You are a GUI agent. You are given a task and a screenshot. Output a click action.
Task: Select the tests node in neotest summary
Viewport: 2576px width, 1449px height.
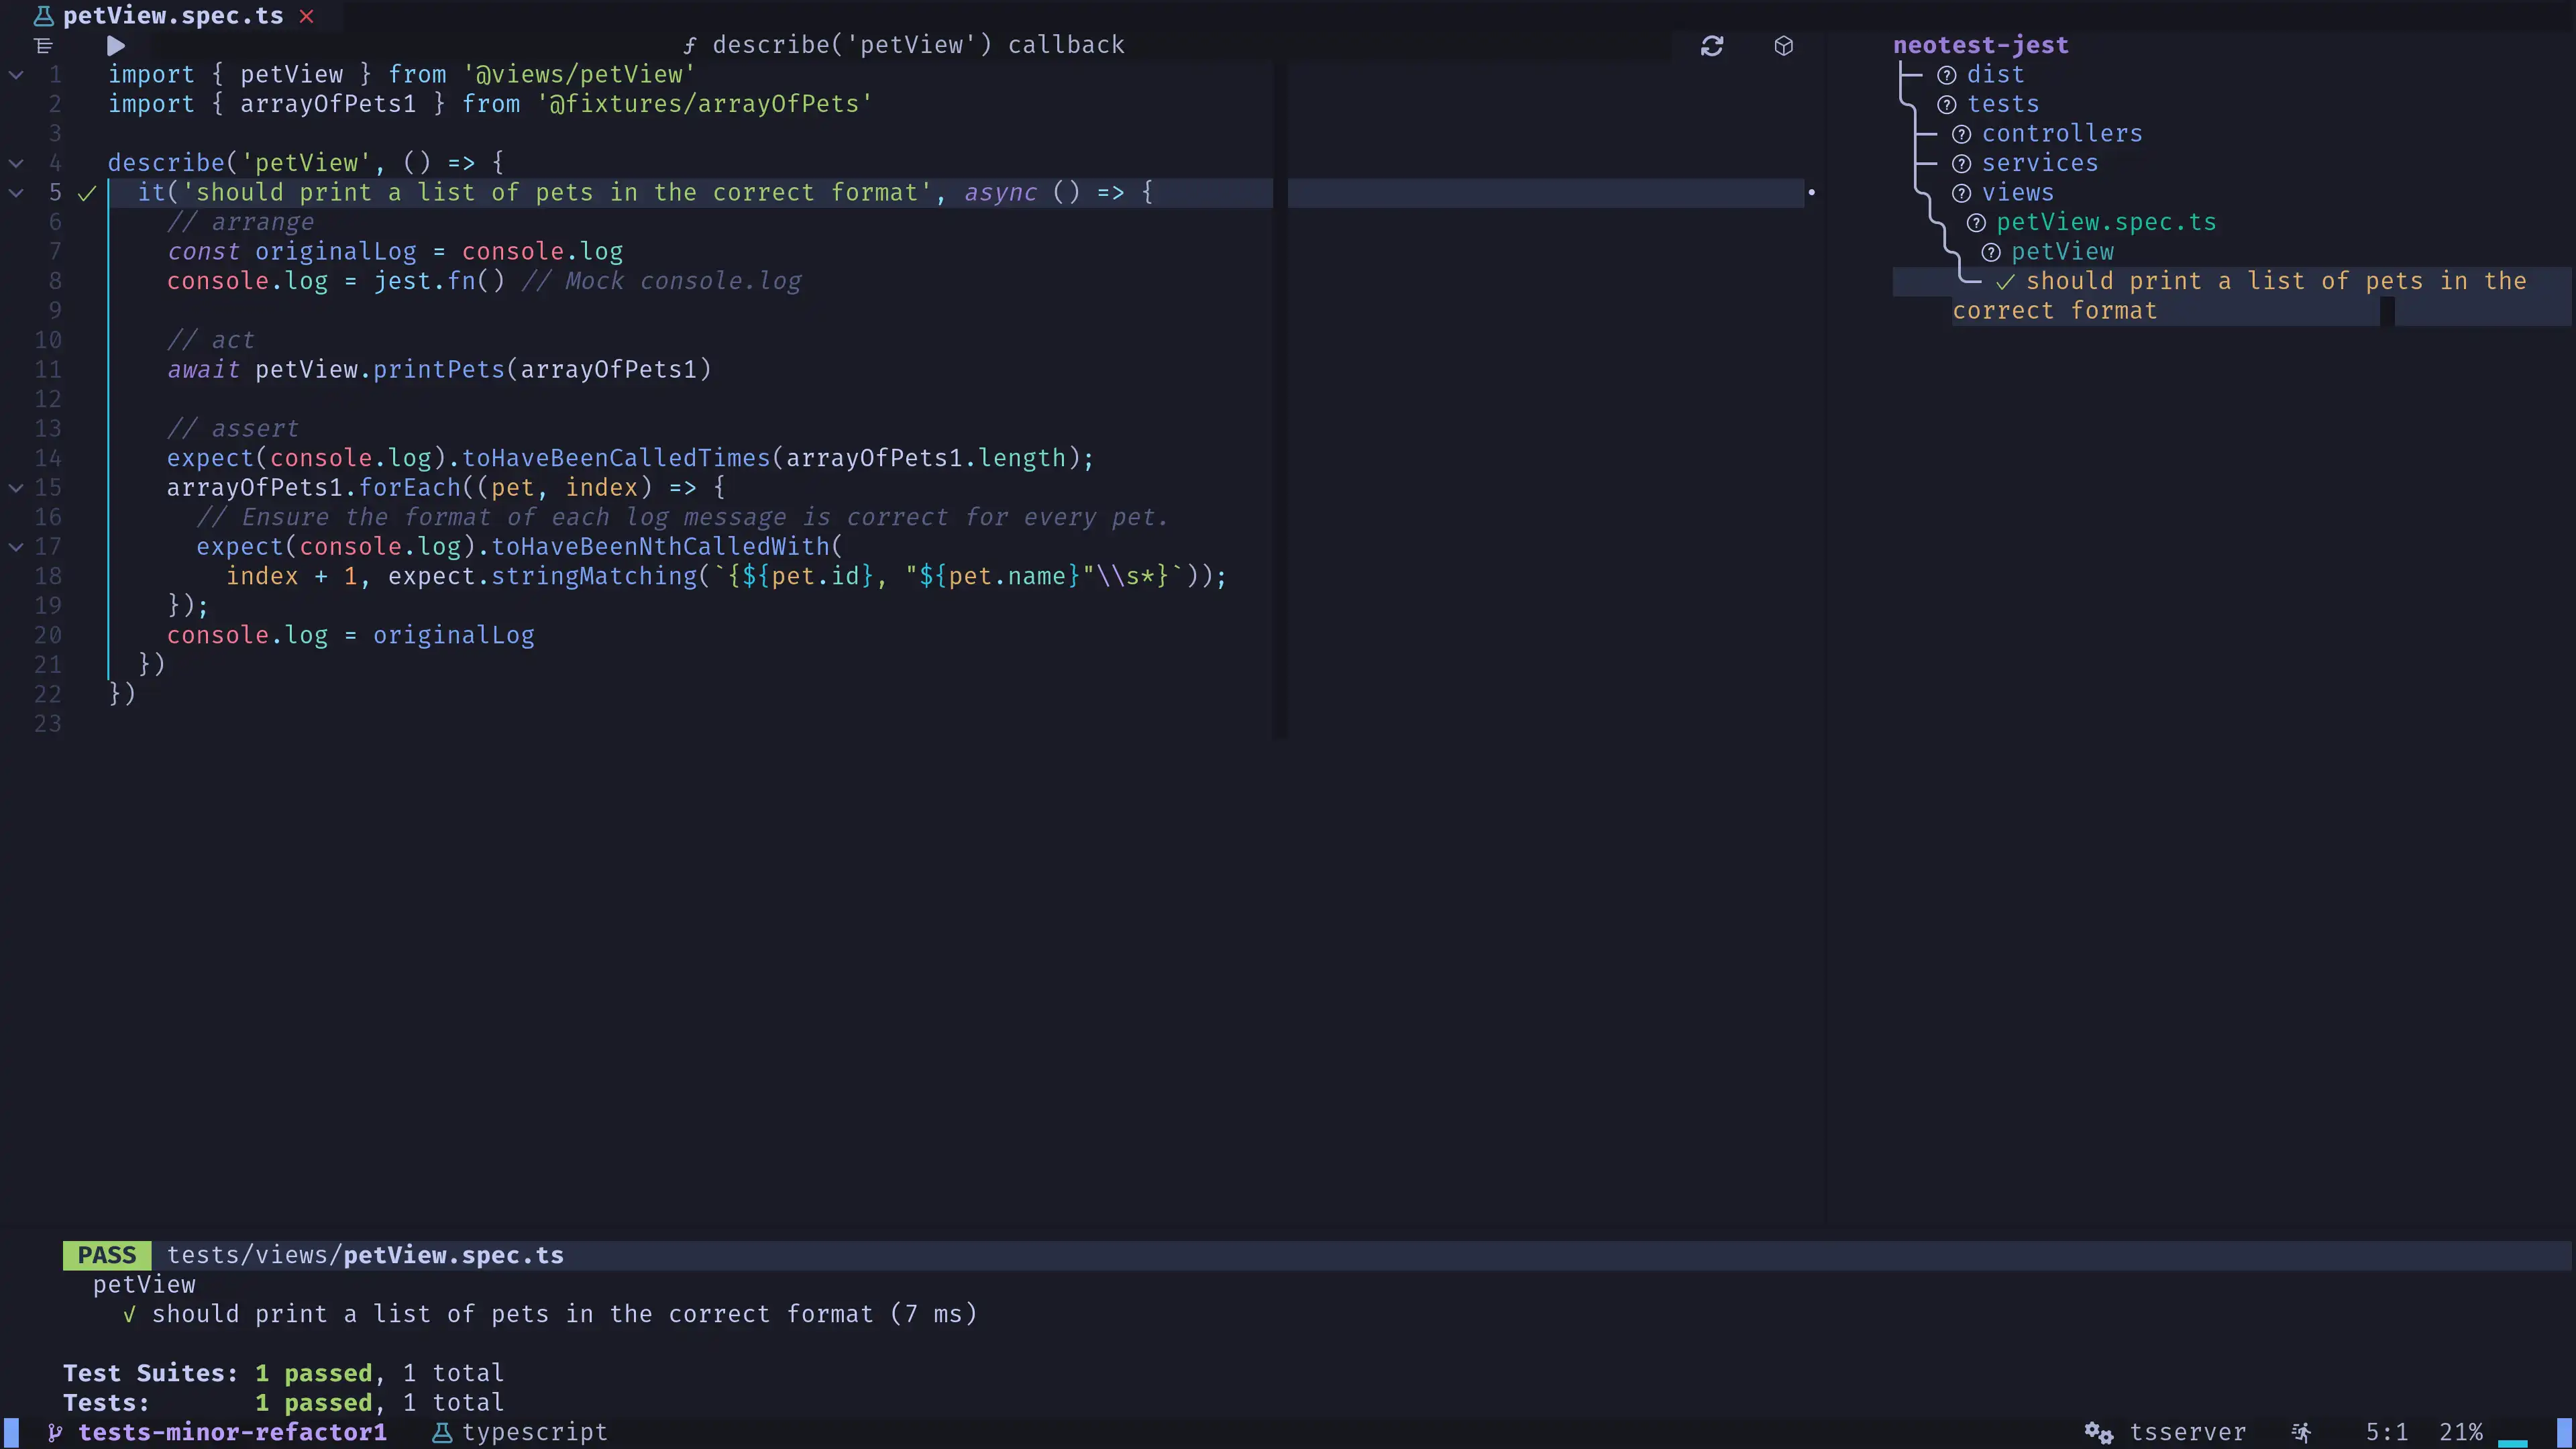[x=2003, y=104]
